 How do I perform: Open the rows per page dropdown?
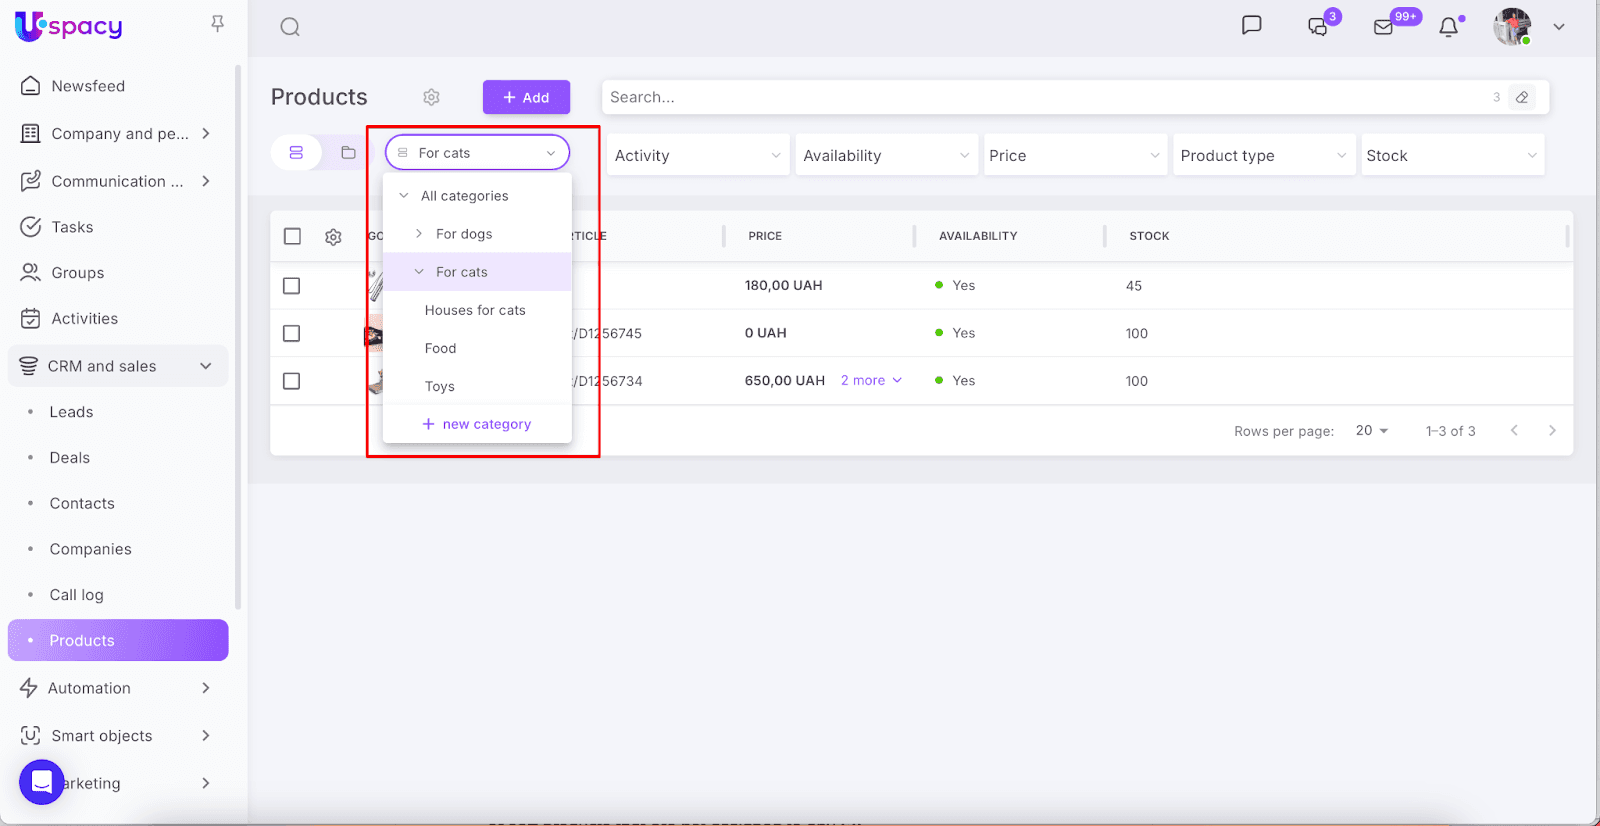click(1371, 431)
